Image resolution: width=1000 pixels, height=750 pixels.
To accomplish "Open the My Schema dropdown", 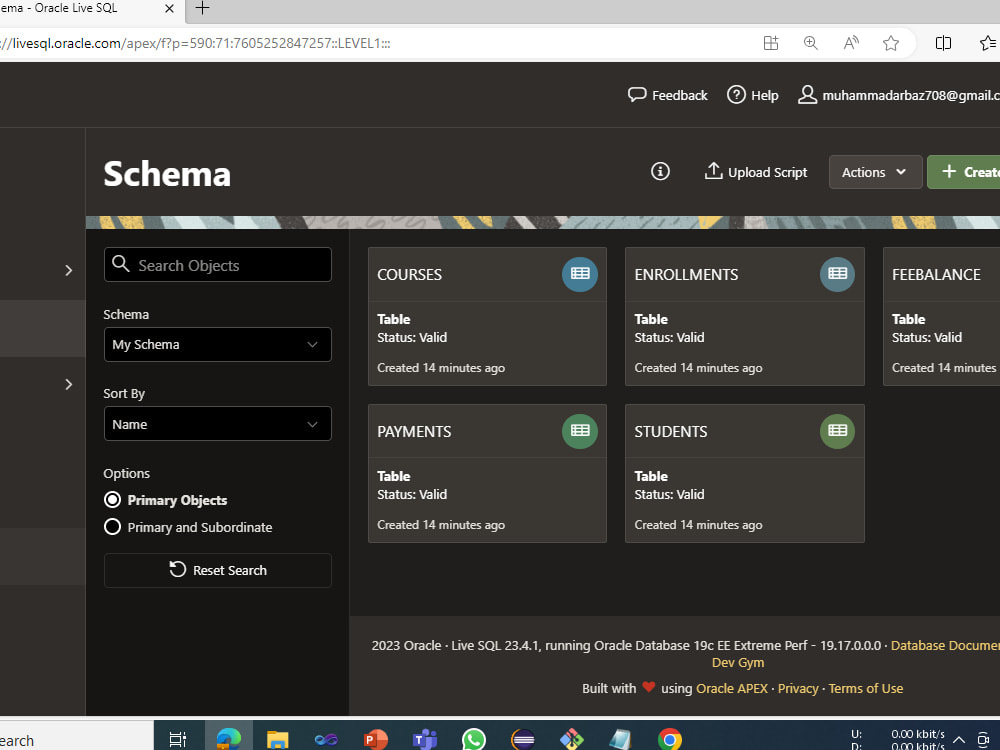I will click(217, 344).
